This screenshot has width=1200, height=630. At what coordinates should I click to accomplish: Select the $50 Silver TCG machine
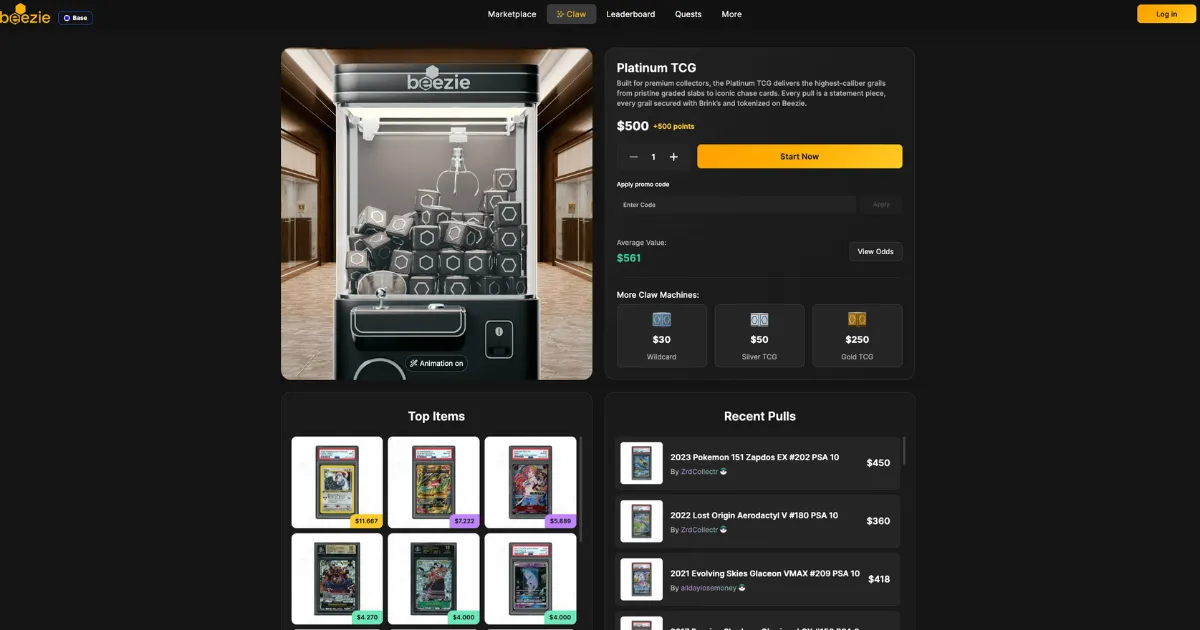point(759,335)
